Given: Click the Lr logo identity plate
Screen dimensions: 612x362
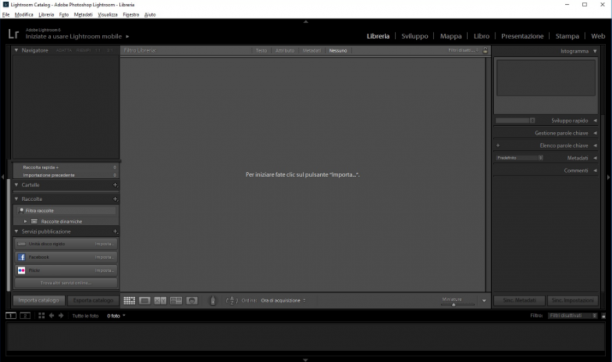Looking at the screenshot, I should tap(13, 34).
